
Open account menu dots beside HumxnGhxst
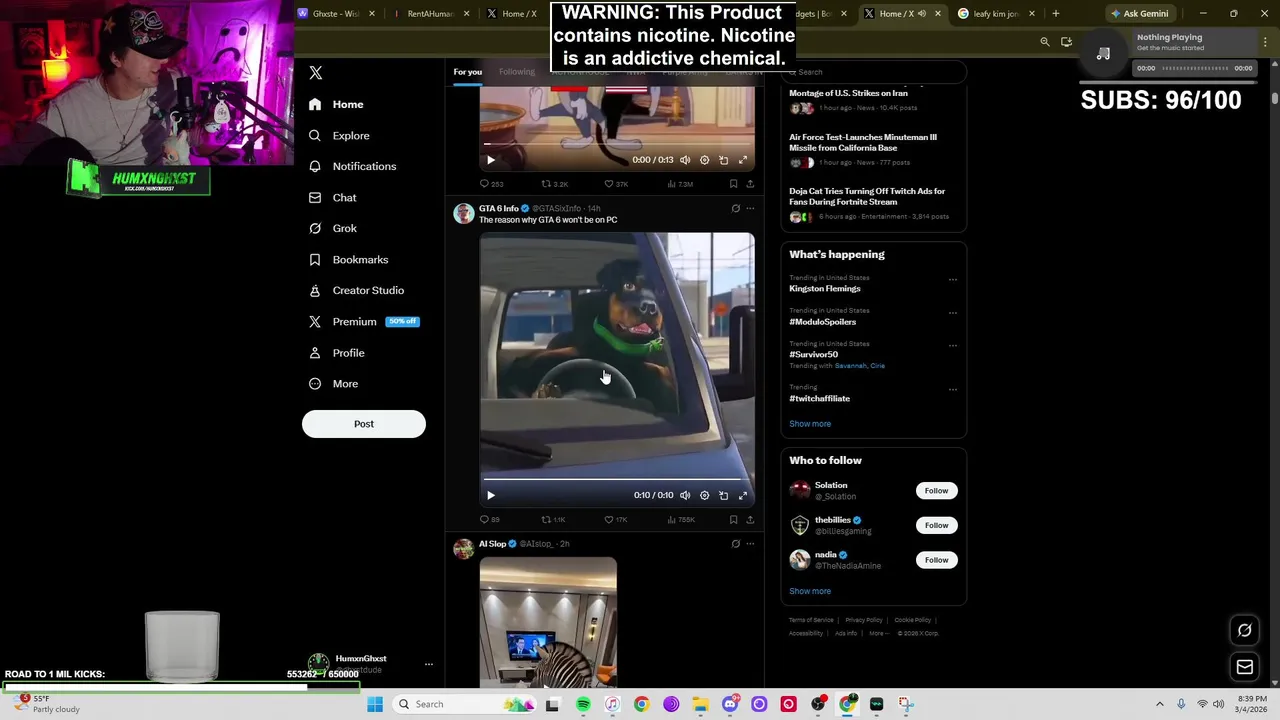[x=429, y=664]
